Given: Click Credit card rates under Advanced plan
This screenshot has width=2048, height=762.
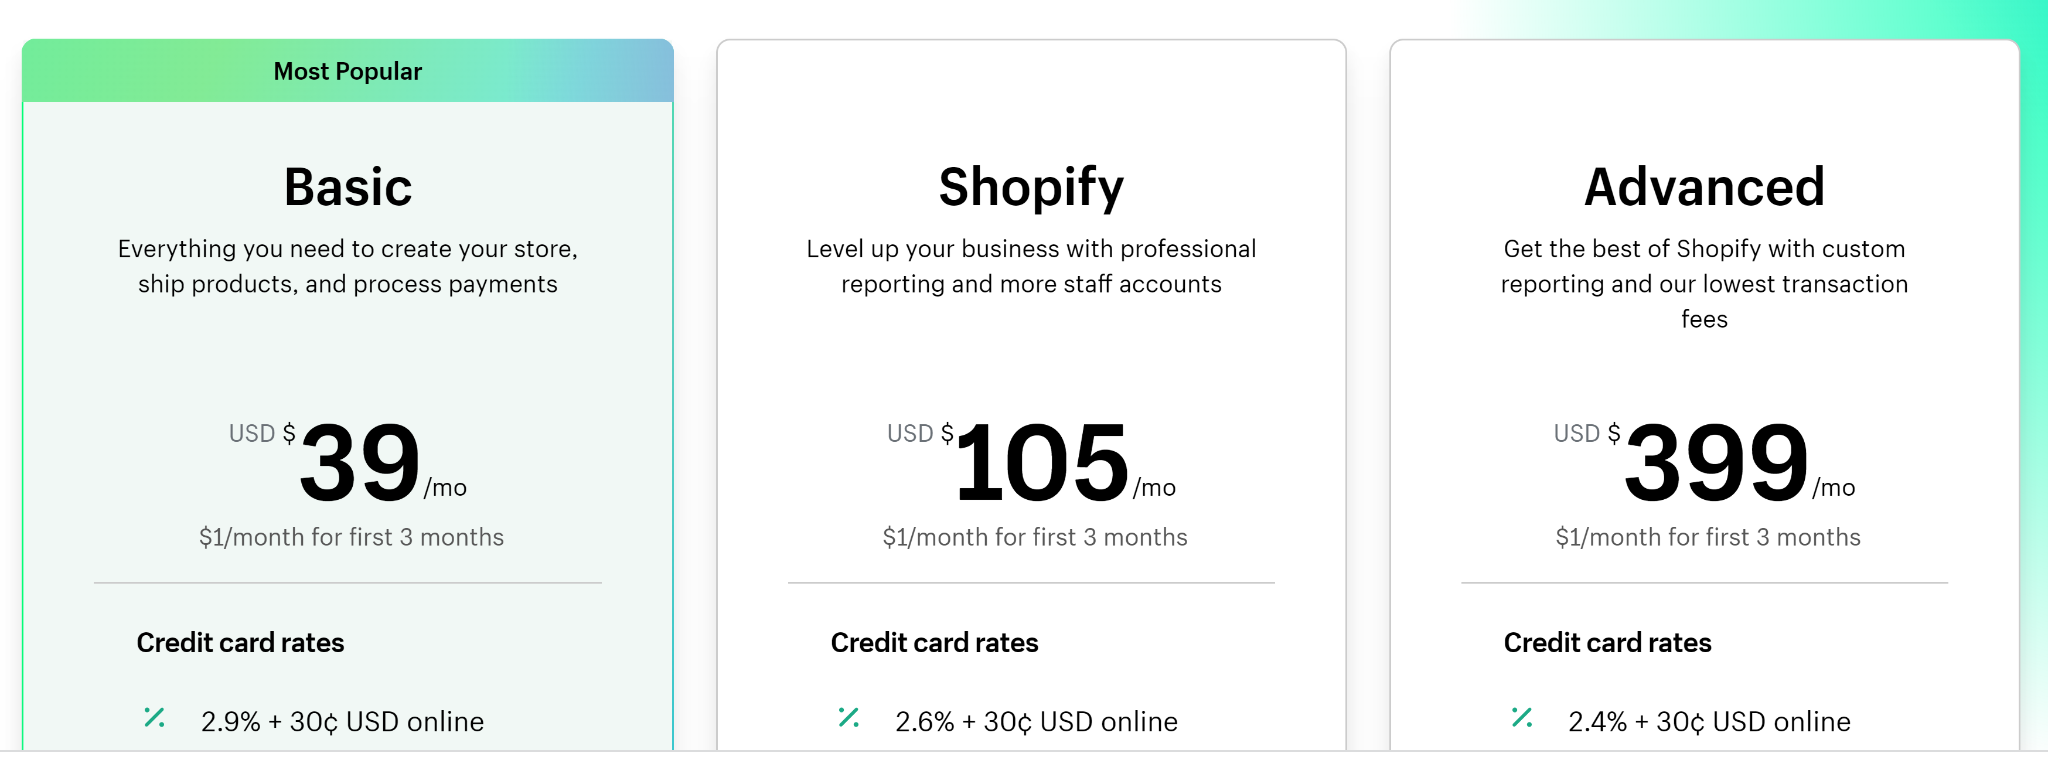Looking at the screenshot, I should [1607, 643].
